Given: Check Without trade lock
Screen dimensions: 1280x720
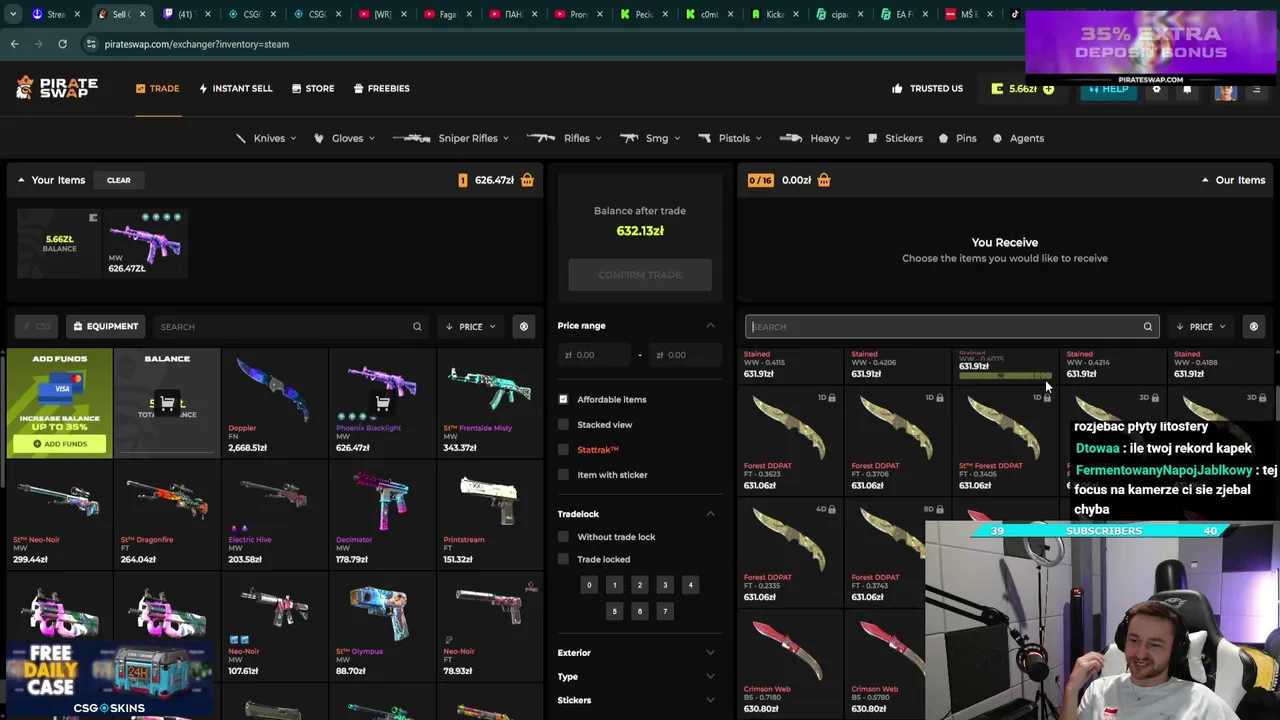Looking at the screenshot, I should tap(563, 537).
